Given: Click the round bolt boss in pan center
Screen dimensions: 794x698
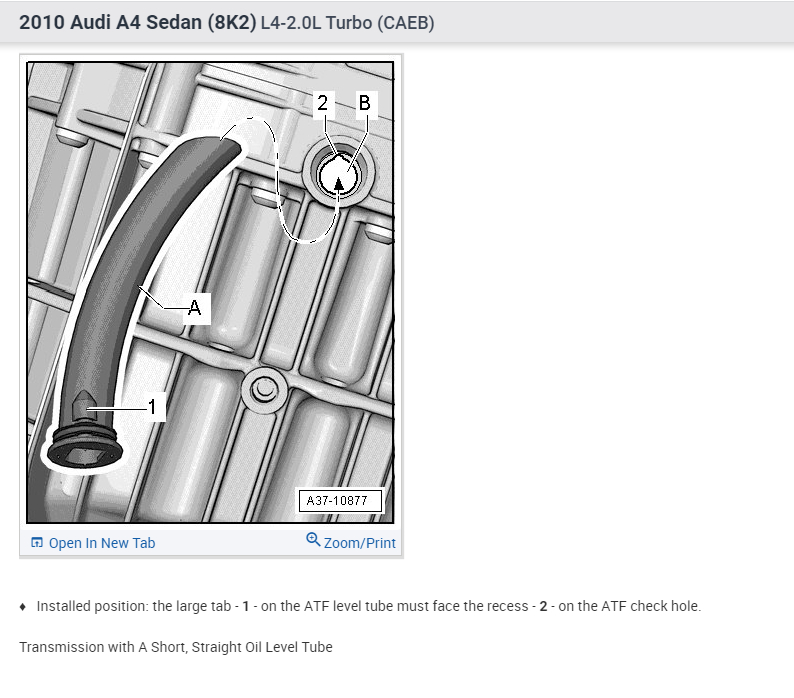Looking at the screenshot, I should tap(264, 390).
